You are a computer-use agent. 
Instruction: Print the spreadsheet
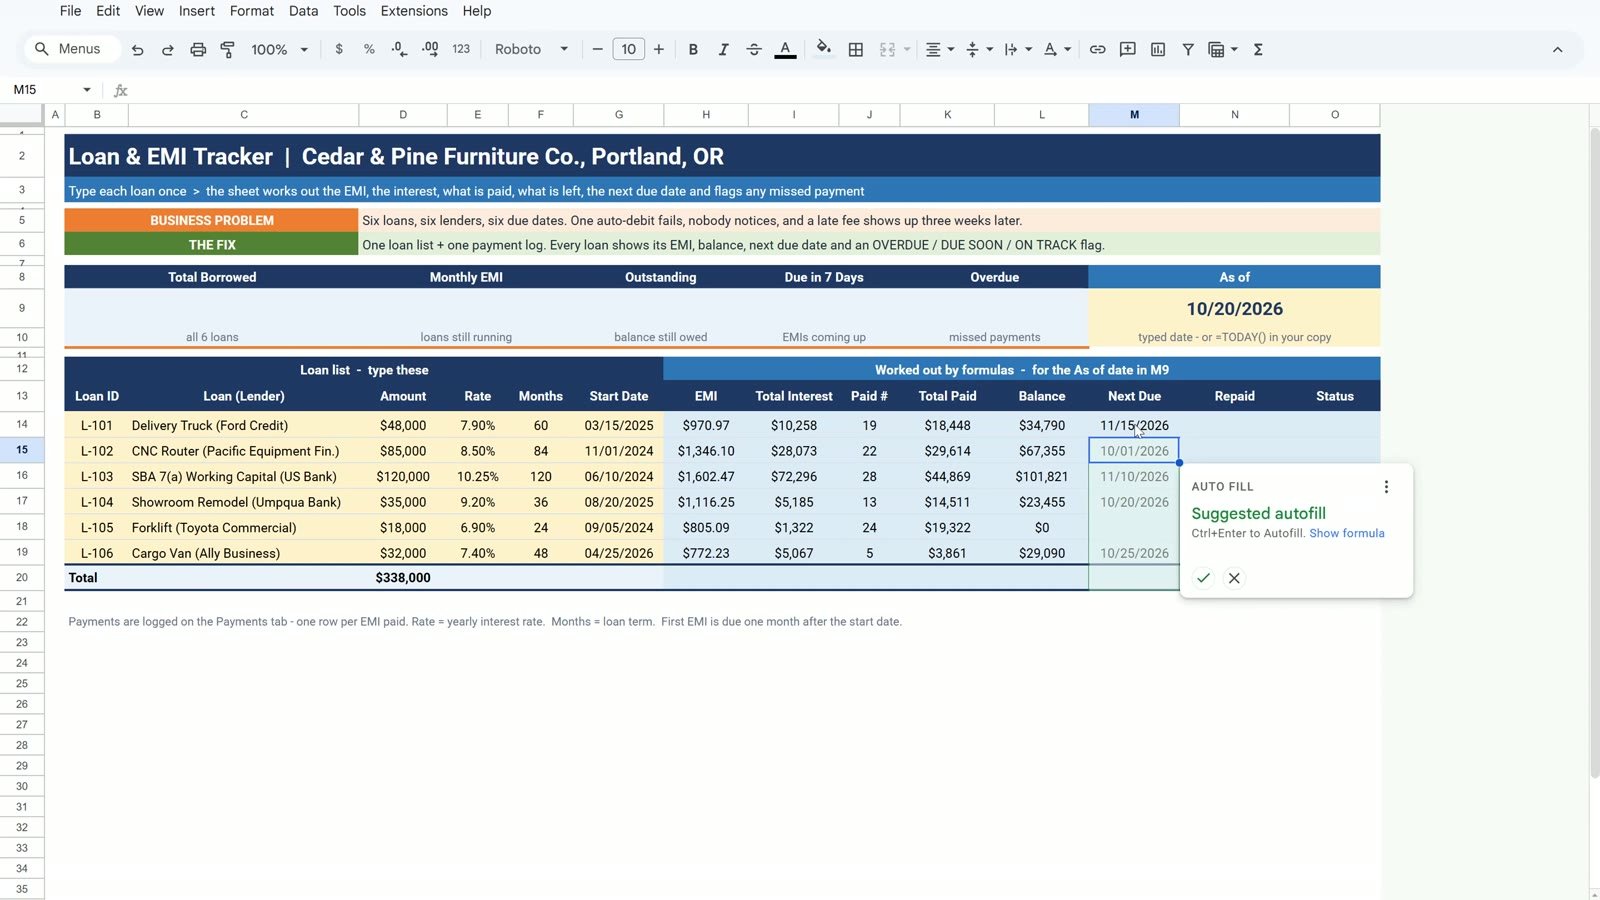(x=198, y=49)
